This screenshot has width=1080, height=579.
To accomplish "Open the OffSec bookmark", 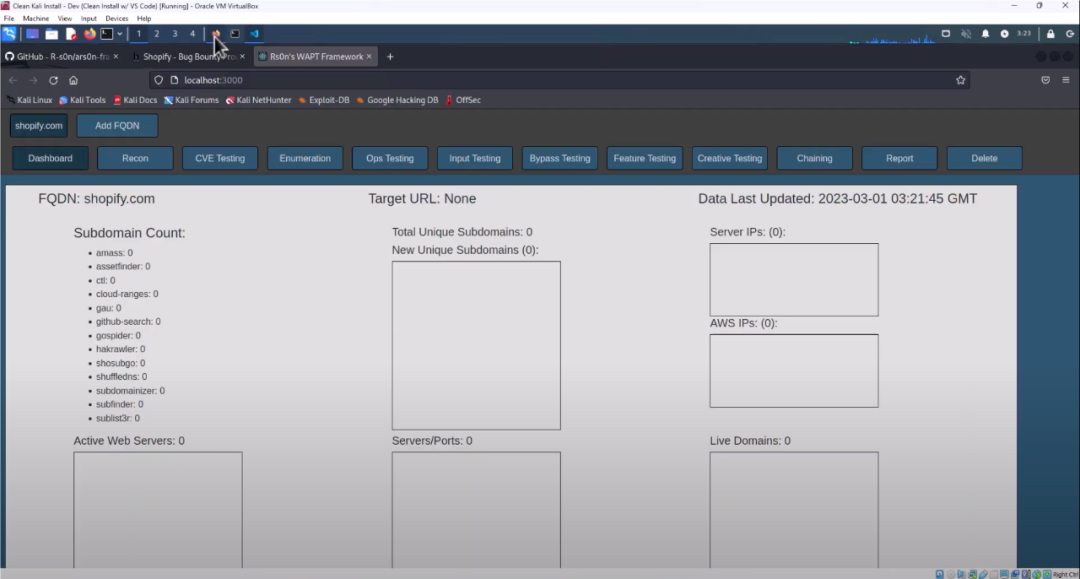I will click(x=463, y=100).
